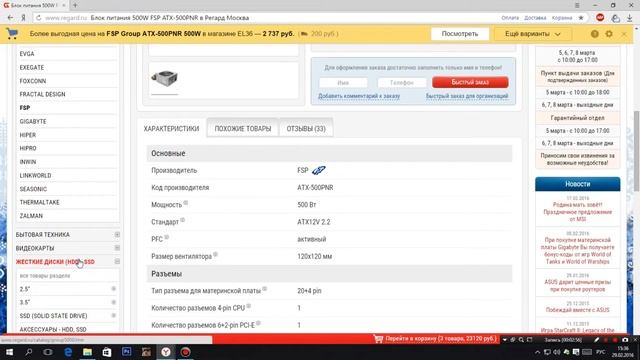Click info icon next to Мощность

185,203
